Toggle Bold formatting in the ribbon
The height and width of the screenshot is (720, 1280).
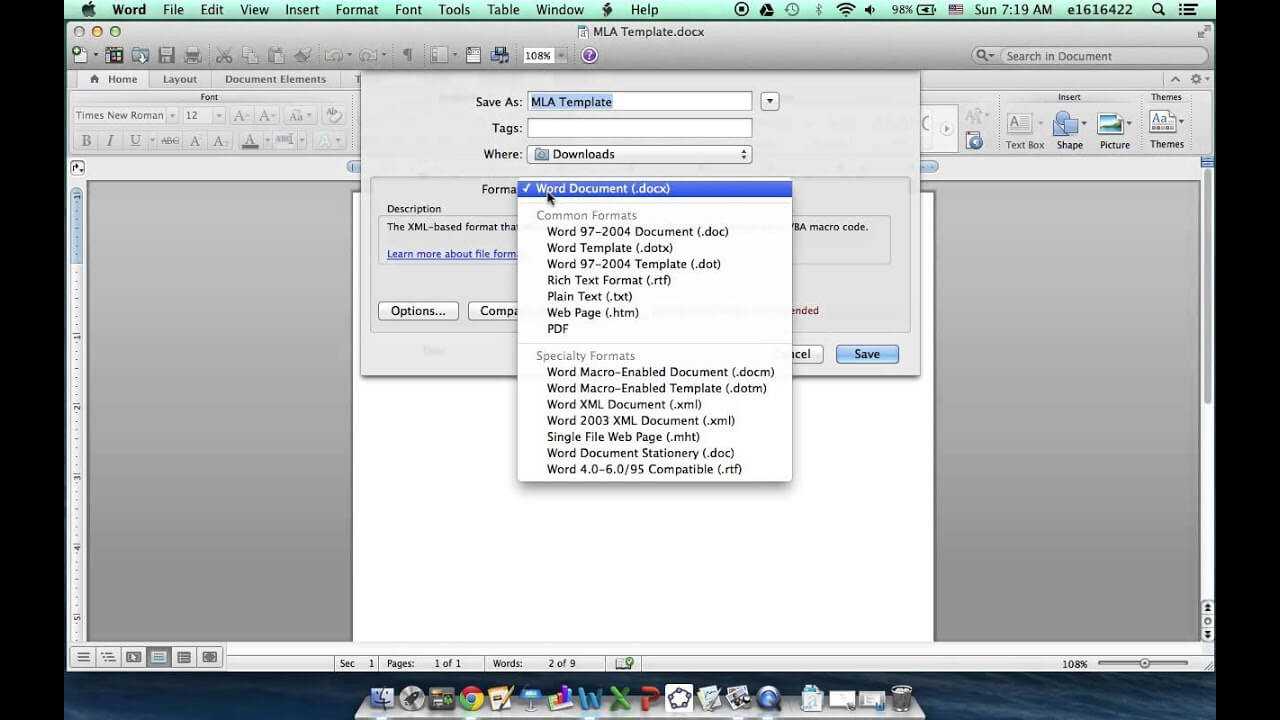pyautogui.click(x=86, y=141)
